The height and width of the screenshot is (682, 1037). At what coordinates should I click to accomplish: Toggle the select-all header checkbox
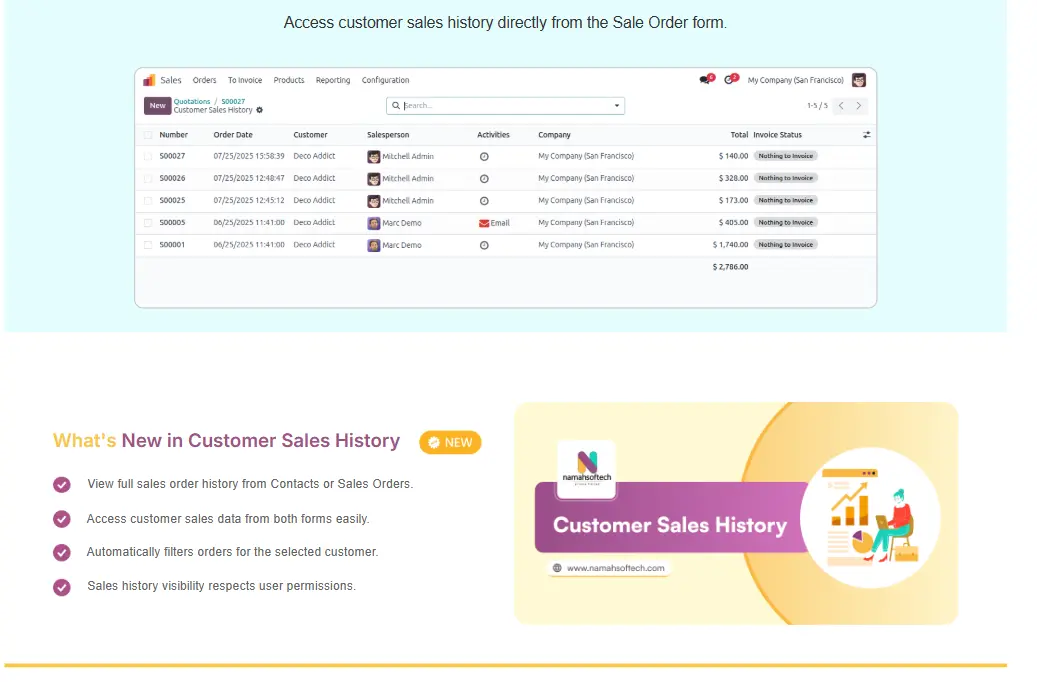pyautogui.click(x=148, y=135)
